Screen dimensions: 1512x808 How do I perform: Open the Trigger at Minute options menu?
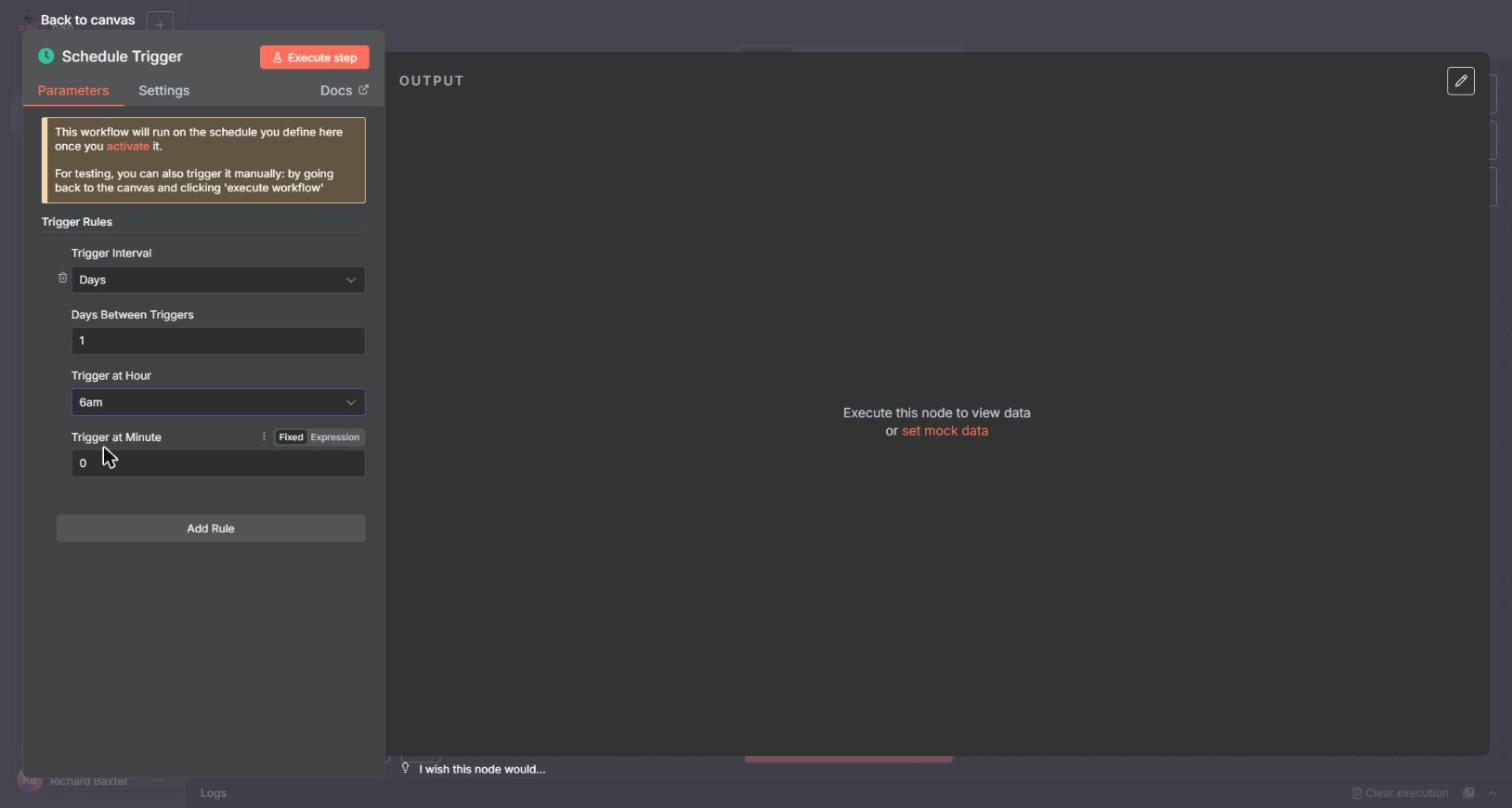[x=264, y=437]
